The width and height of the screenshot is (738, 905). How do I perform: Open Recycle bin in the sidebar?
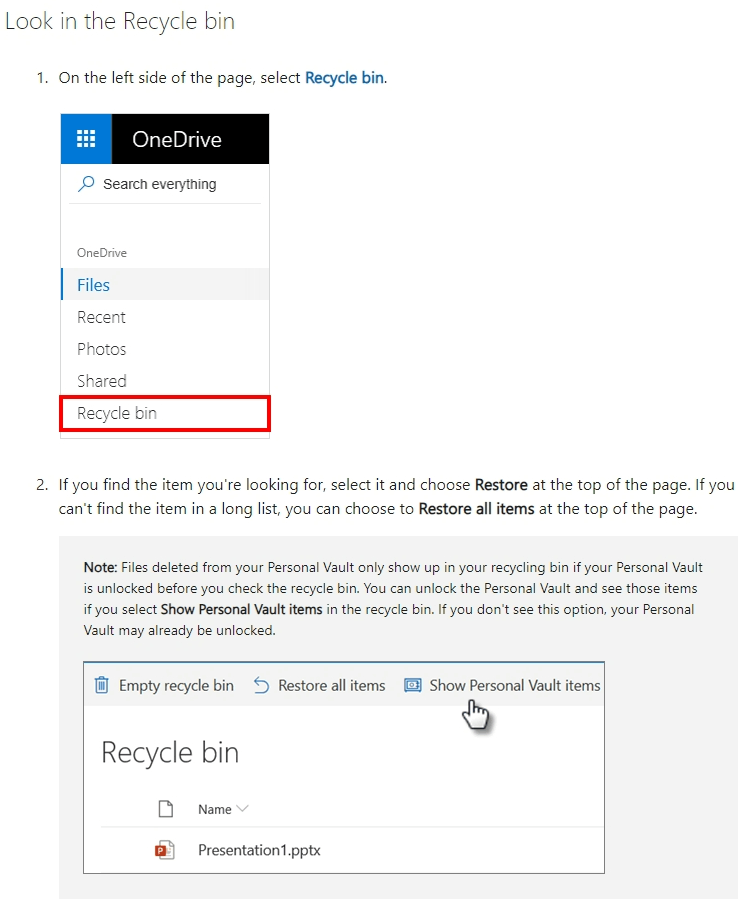point(165,413)
